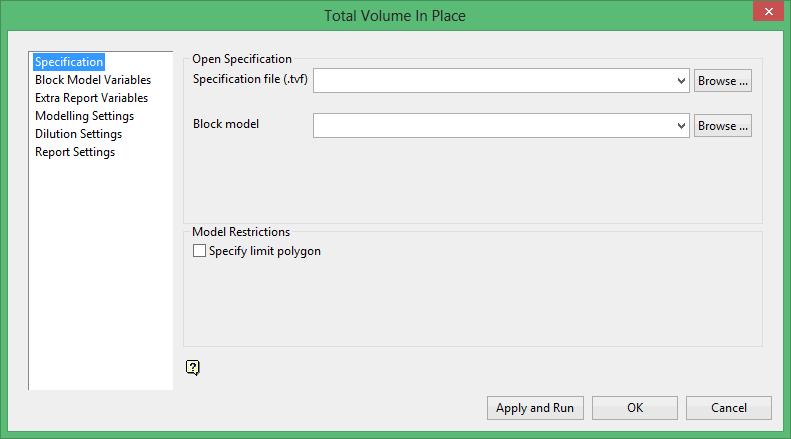Click the yellow help question mark icon
The height and width of the screenshot is (439, 791).
coord(193,367)
